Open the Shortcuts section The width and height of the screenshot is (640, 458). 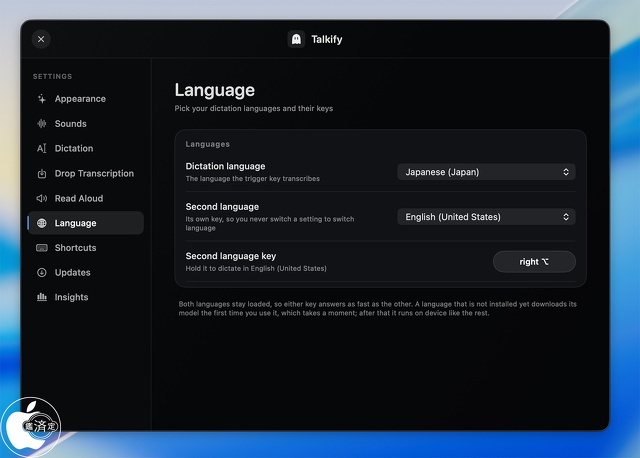coord(86,248)
